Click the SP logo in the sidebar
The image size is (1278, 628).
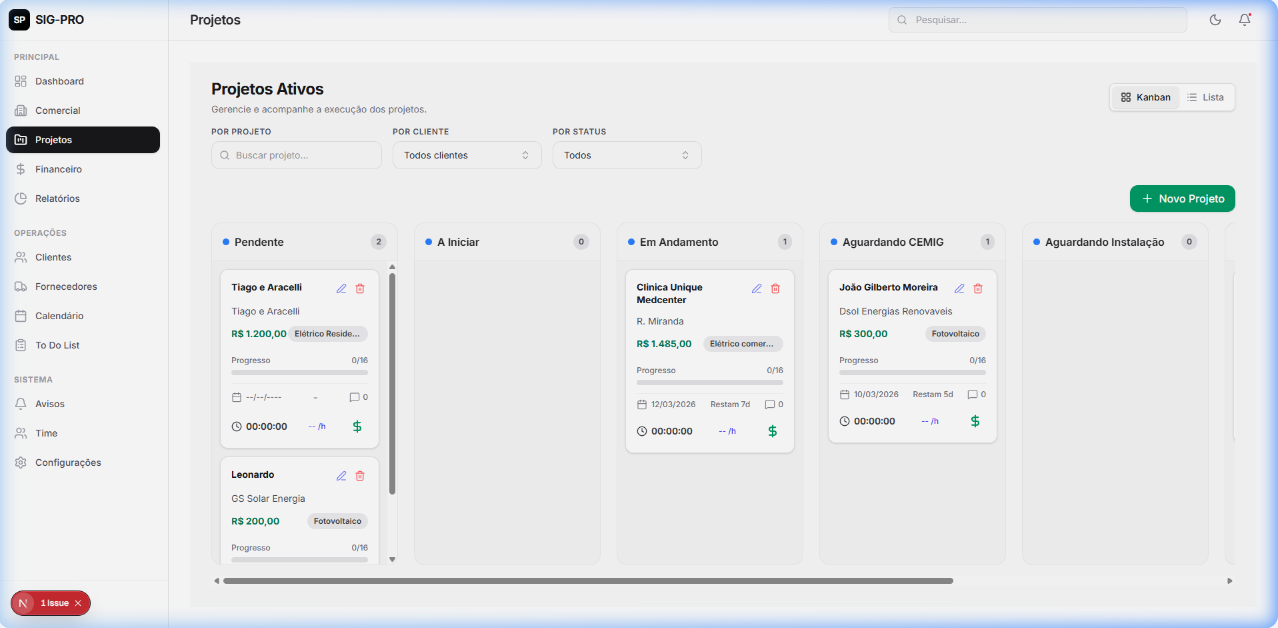(x=18, y=19)
